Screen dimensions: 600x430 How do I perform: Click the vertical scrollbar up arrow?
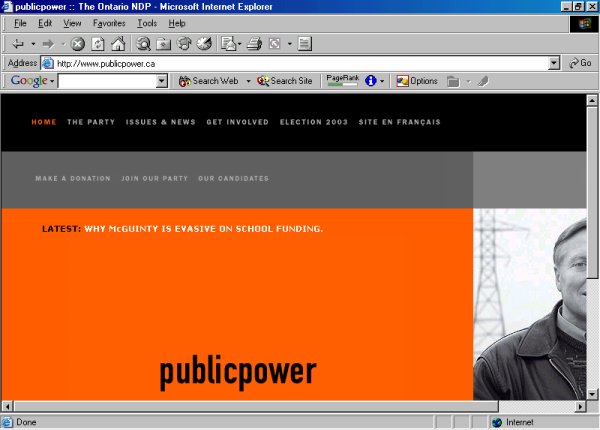(592, 101)
